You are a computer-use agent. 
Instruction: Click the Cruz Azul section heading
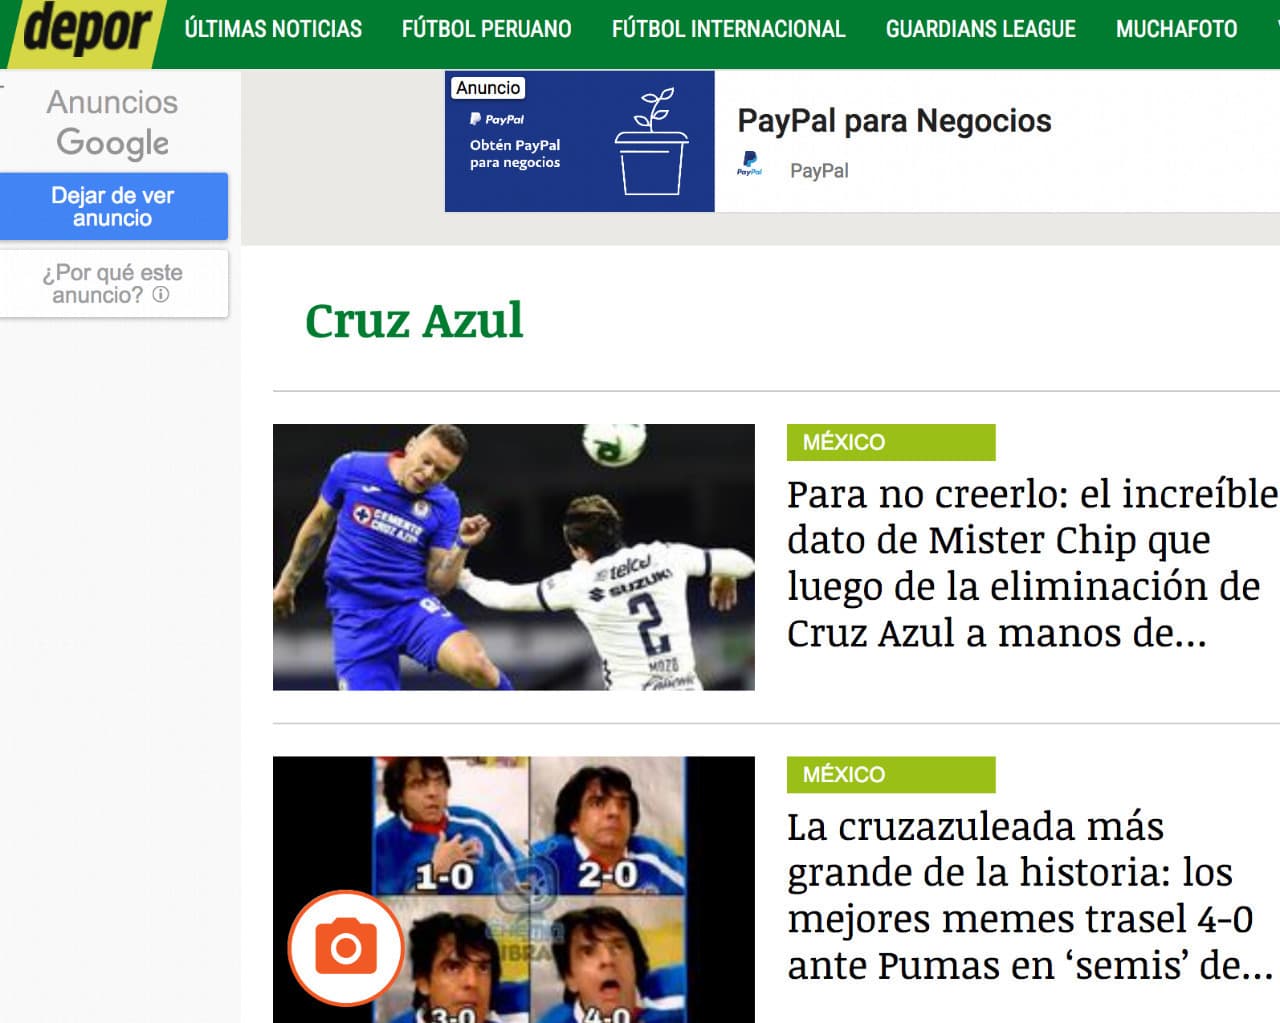coord(414,321)
